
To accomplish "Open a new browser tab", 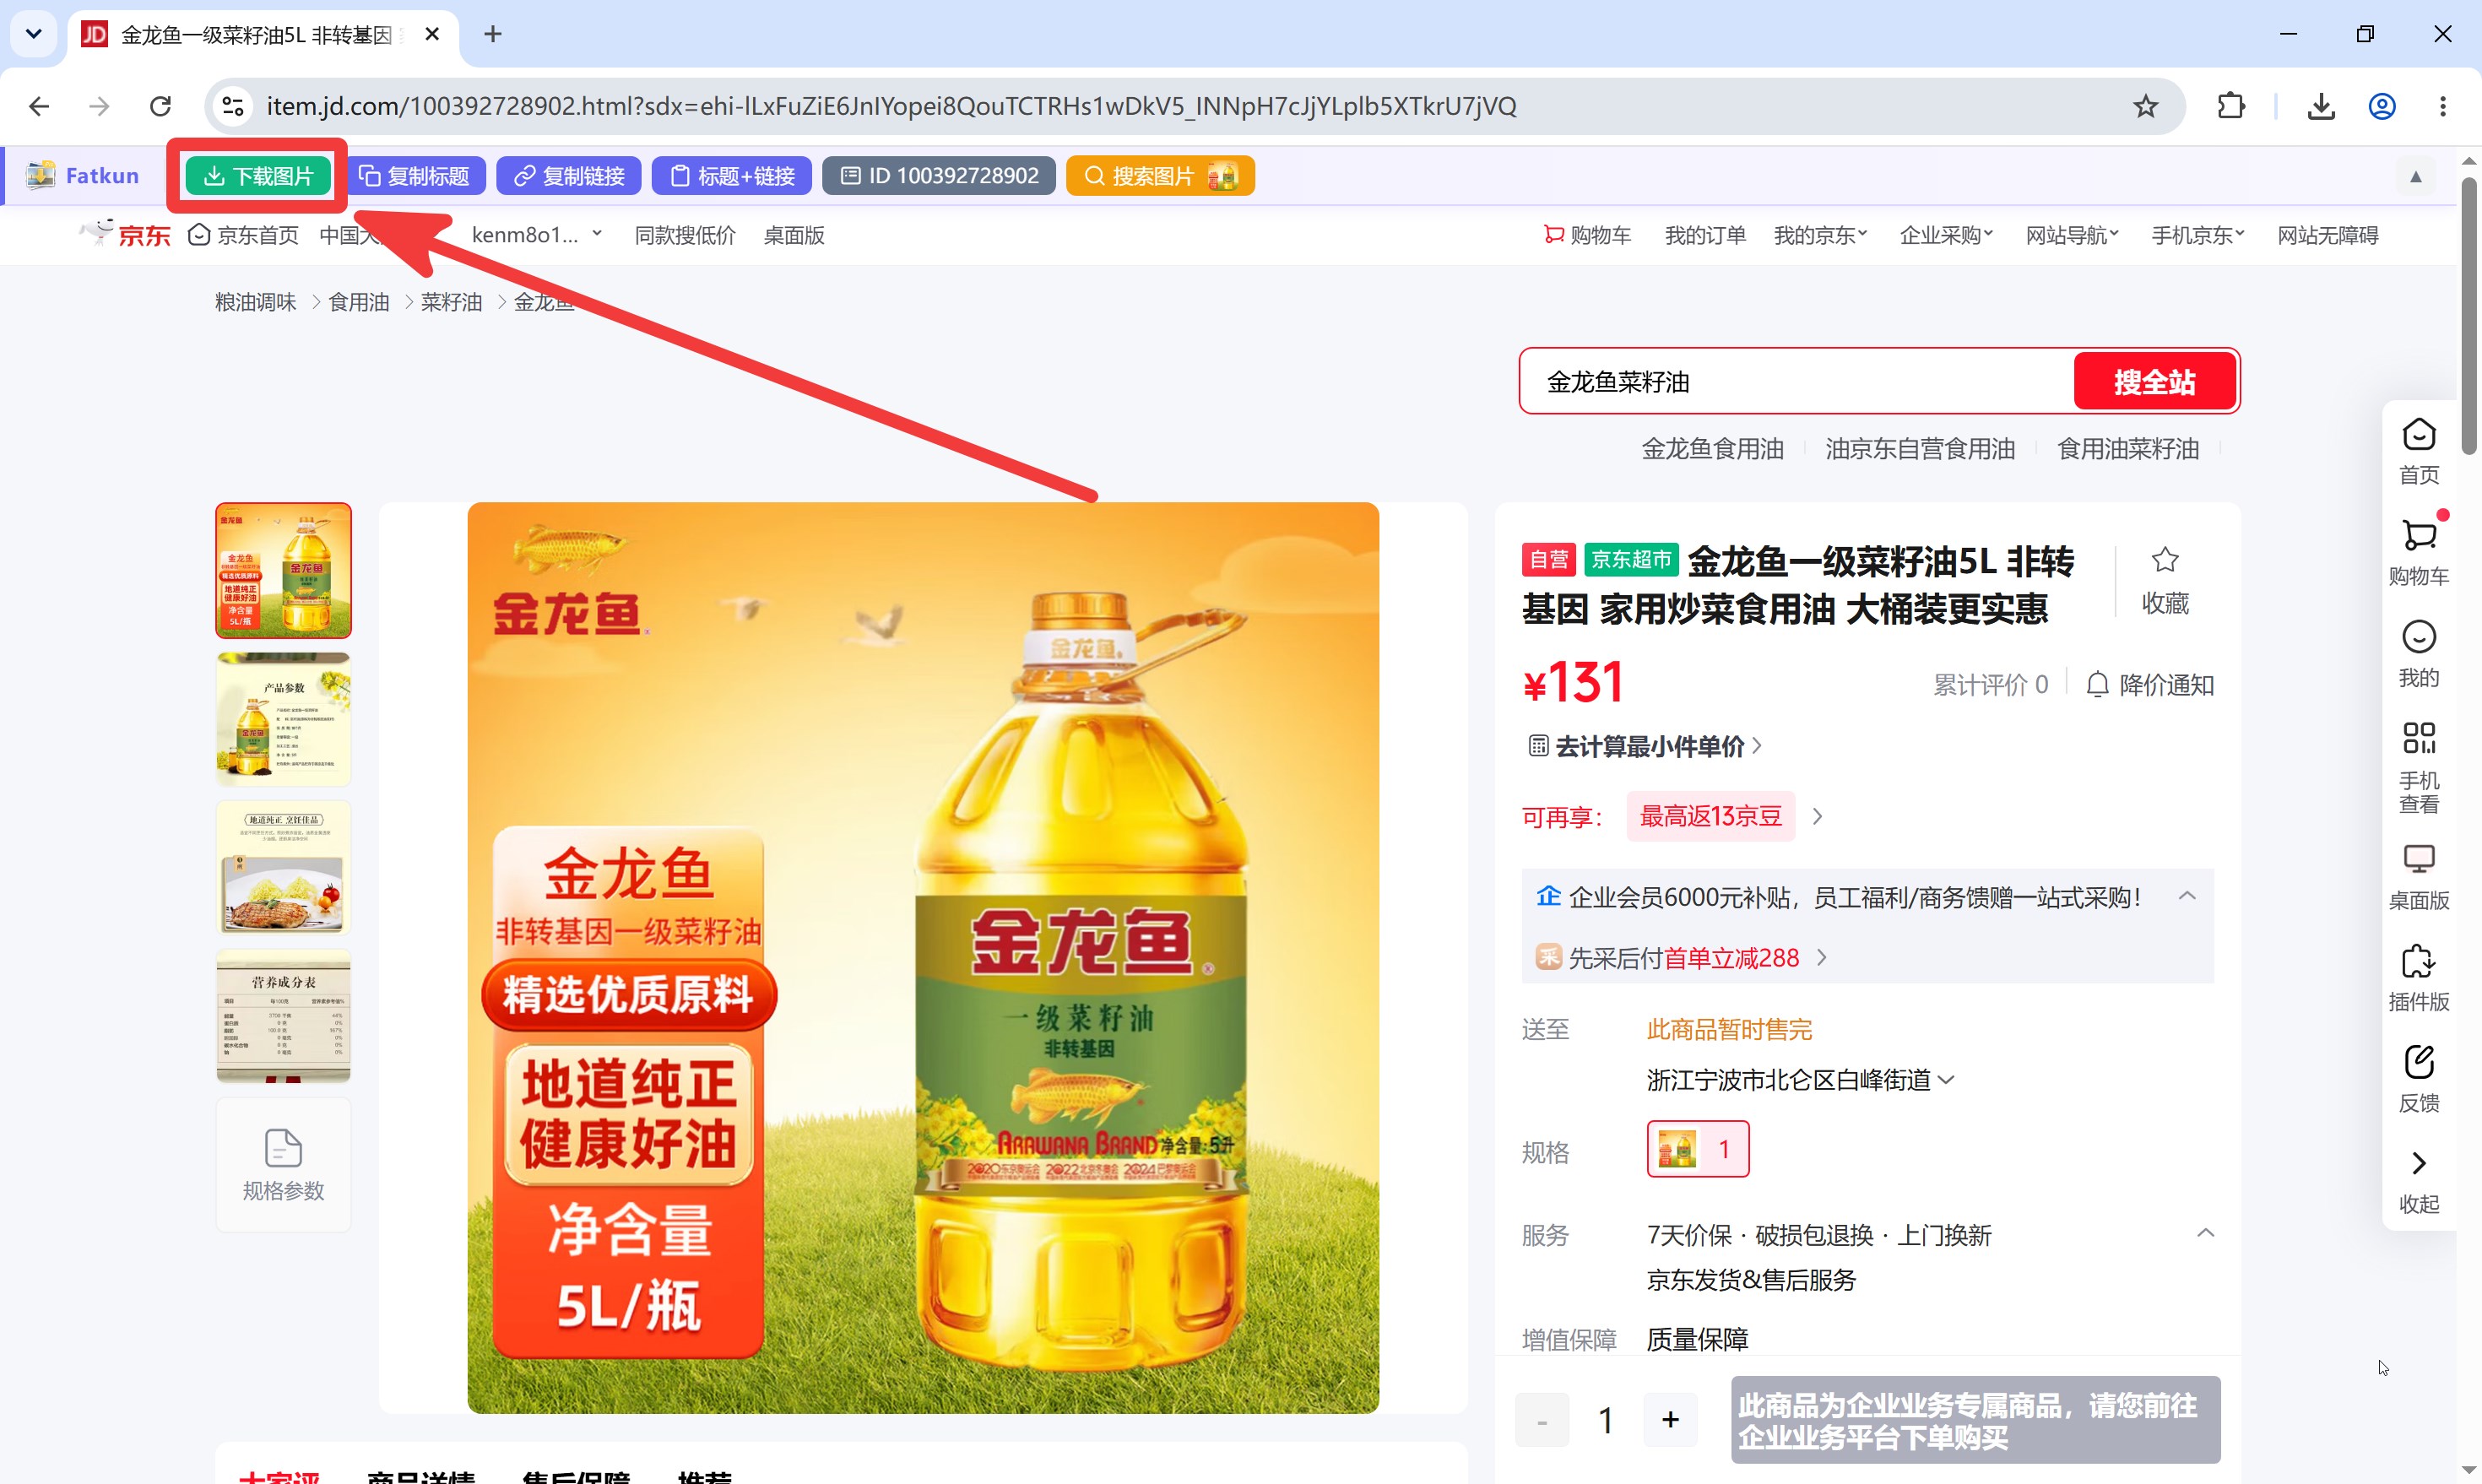I will point(493,34).
